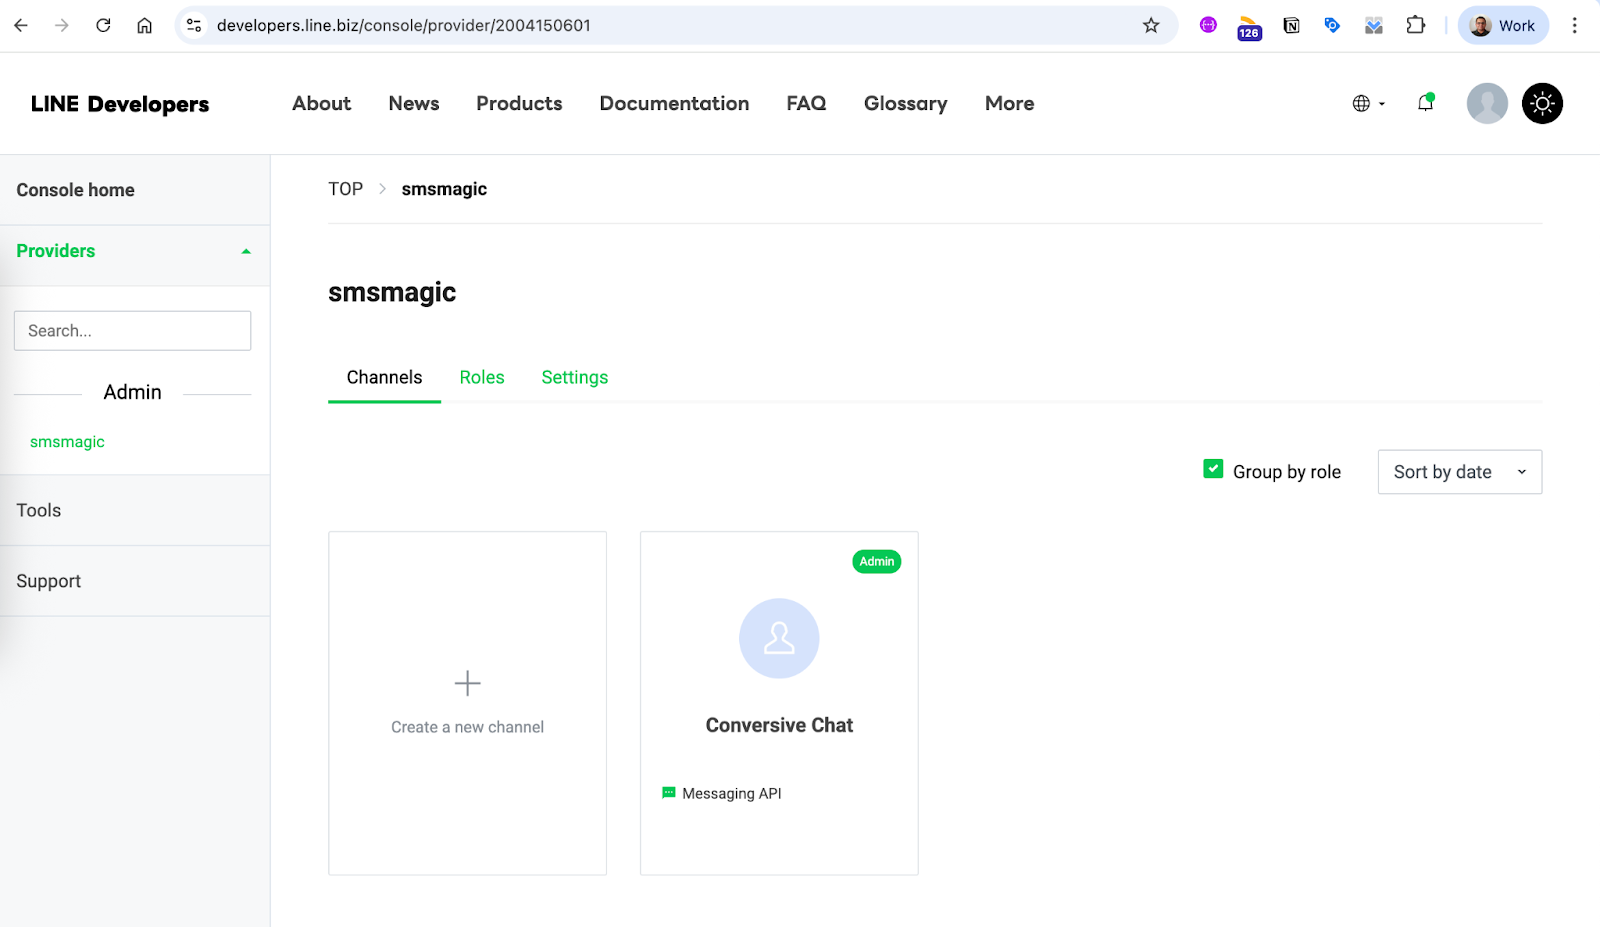Click the plus icon to create channel
This screenshot has width=1600, height=927.
(467, 683)
